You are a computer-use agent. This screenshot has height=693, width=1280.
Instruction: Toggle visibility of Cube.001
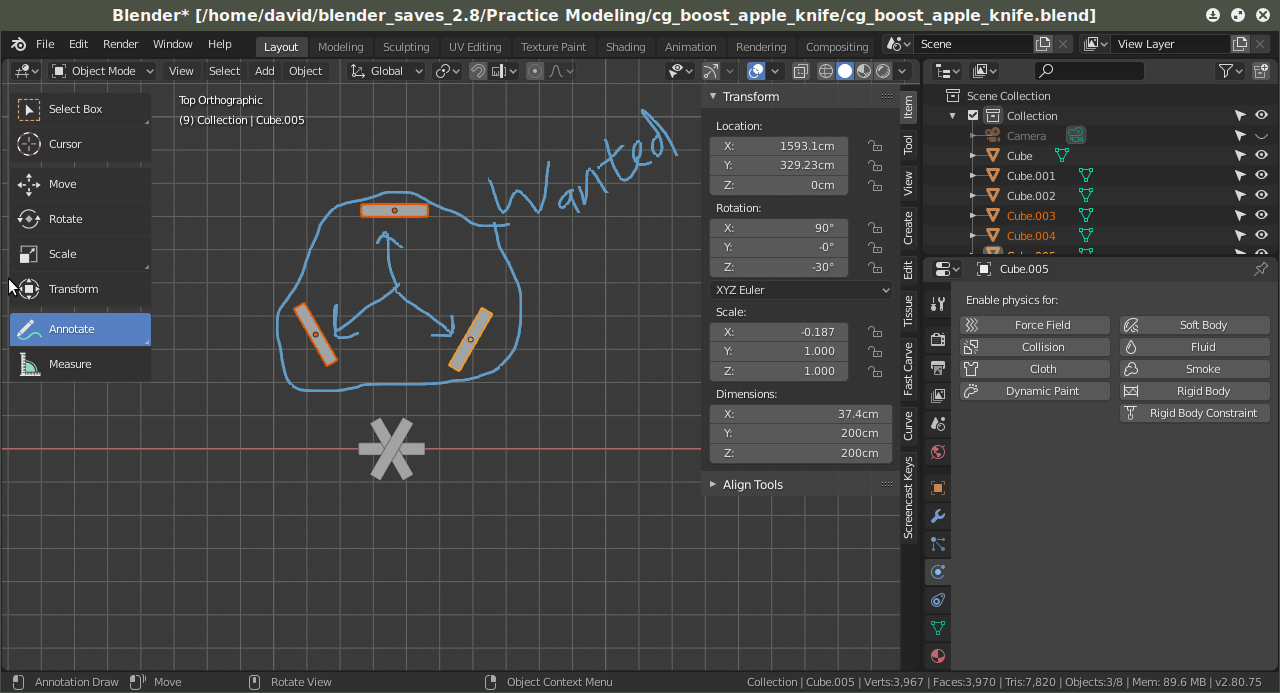(1261, 175)
